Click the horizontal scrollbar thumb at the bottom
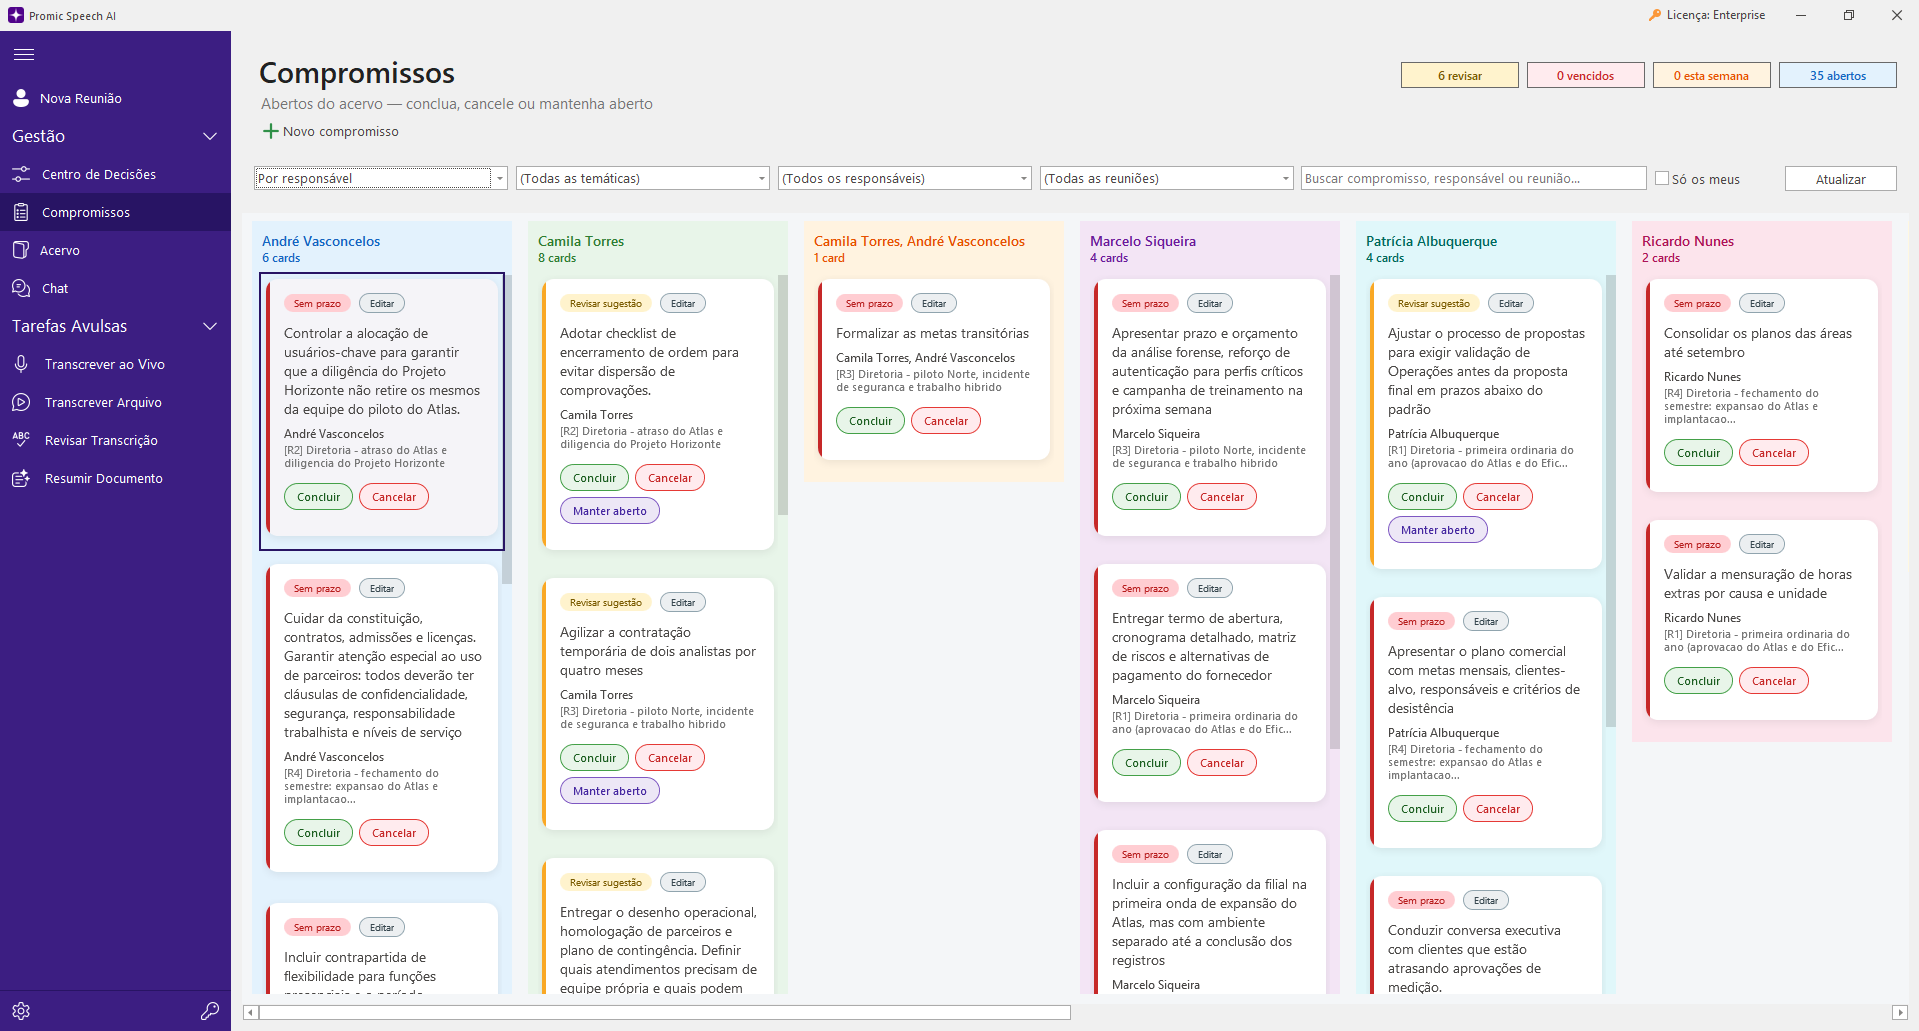 pyautogui.click(x=665, y=1012)
